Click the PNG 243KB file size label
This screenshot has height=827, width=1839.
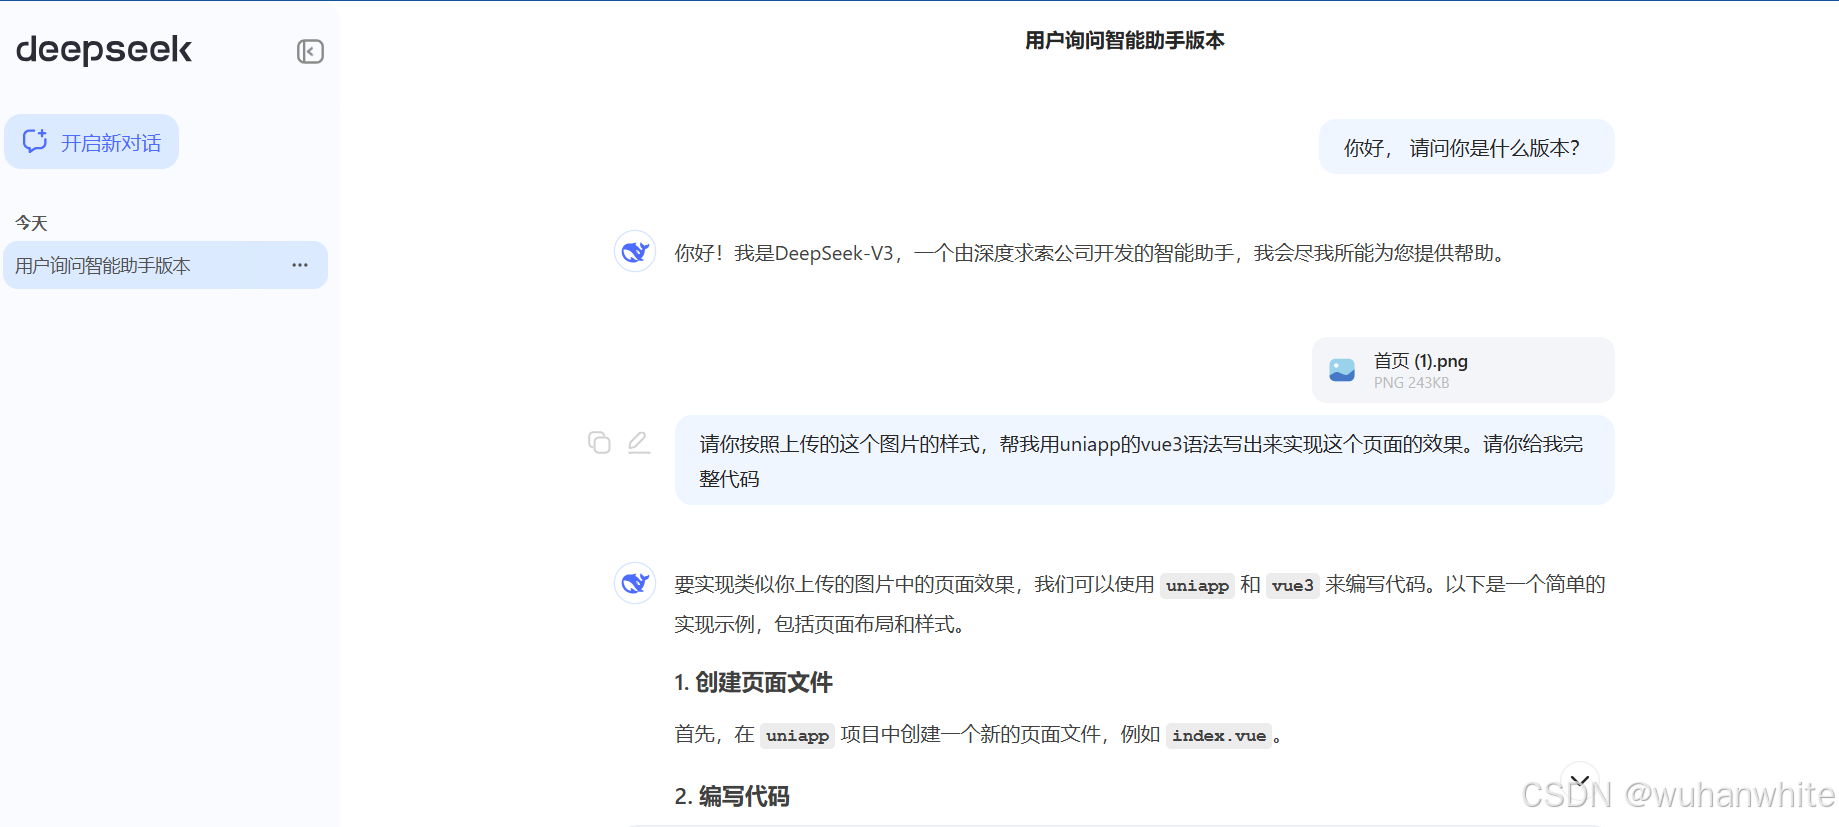(x=1411, y=383)
